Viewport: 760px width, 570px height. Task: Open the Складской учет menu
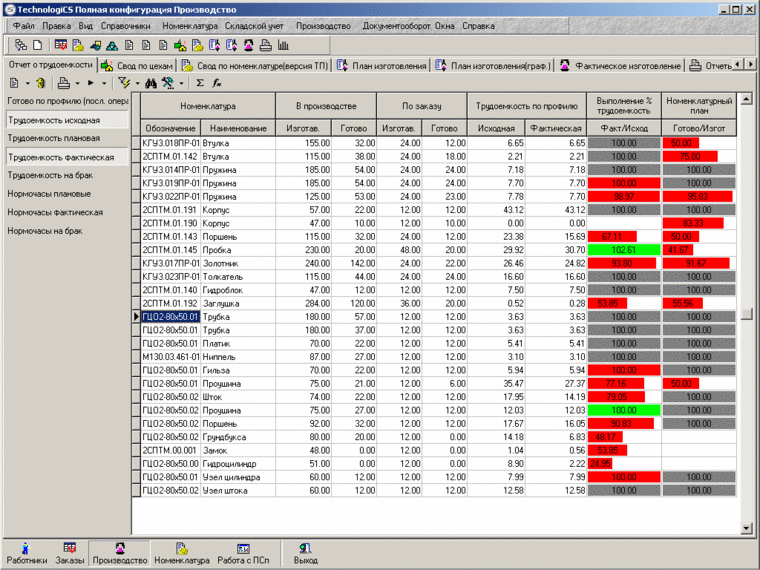pos(253,26)
